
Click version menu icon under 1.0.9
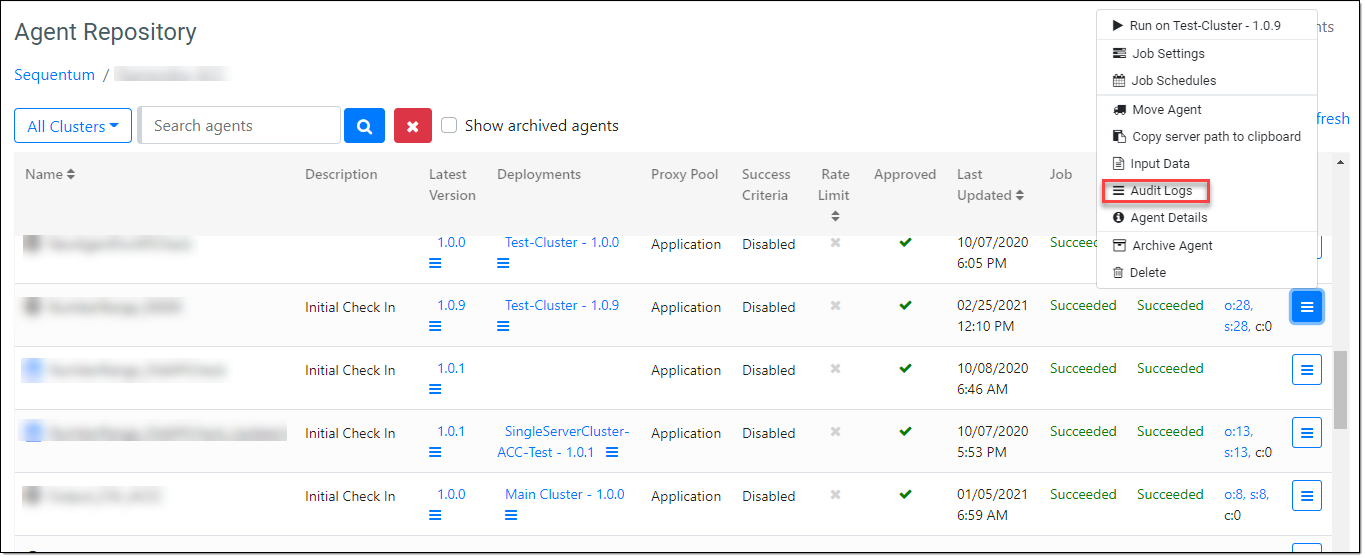pos(435,326)
